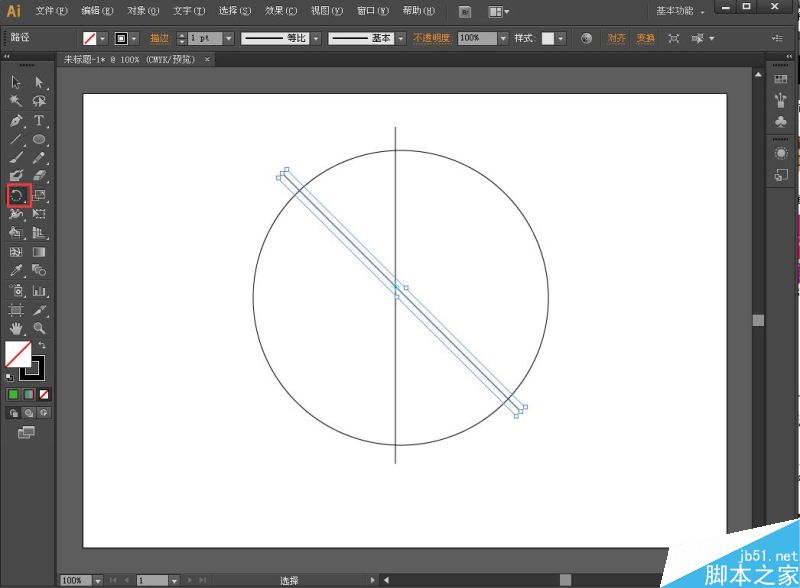Viewport: 800px width, 588px height.
Task: Enable Draw Normal mode
Action: click(x=13, y=413)
